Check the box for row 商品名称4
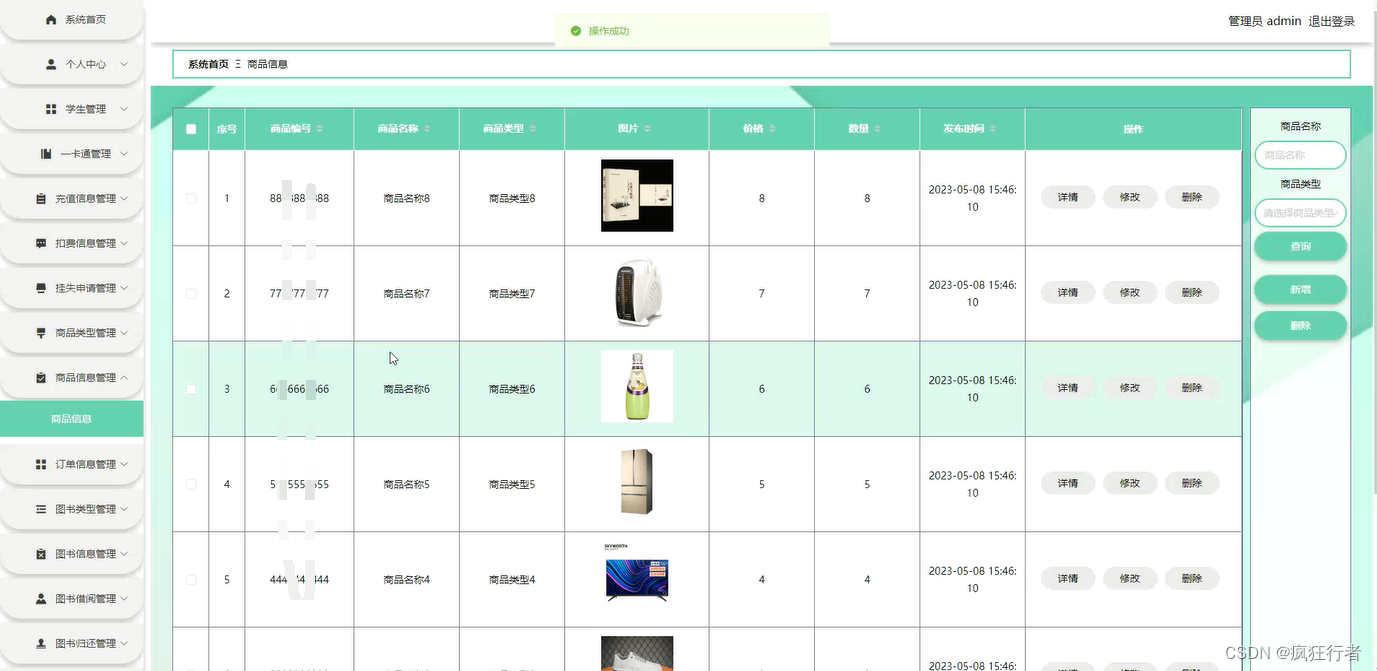 pyautogui.click(x=191, y=580)
